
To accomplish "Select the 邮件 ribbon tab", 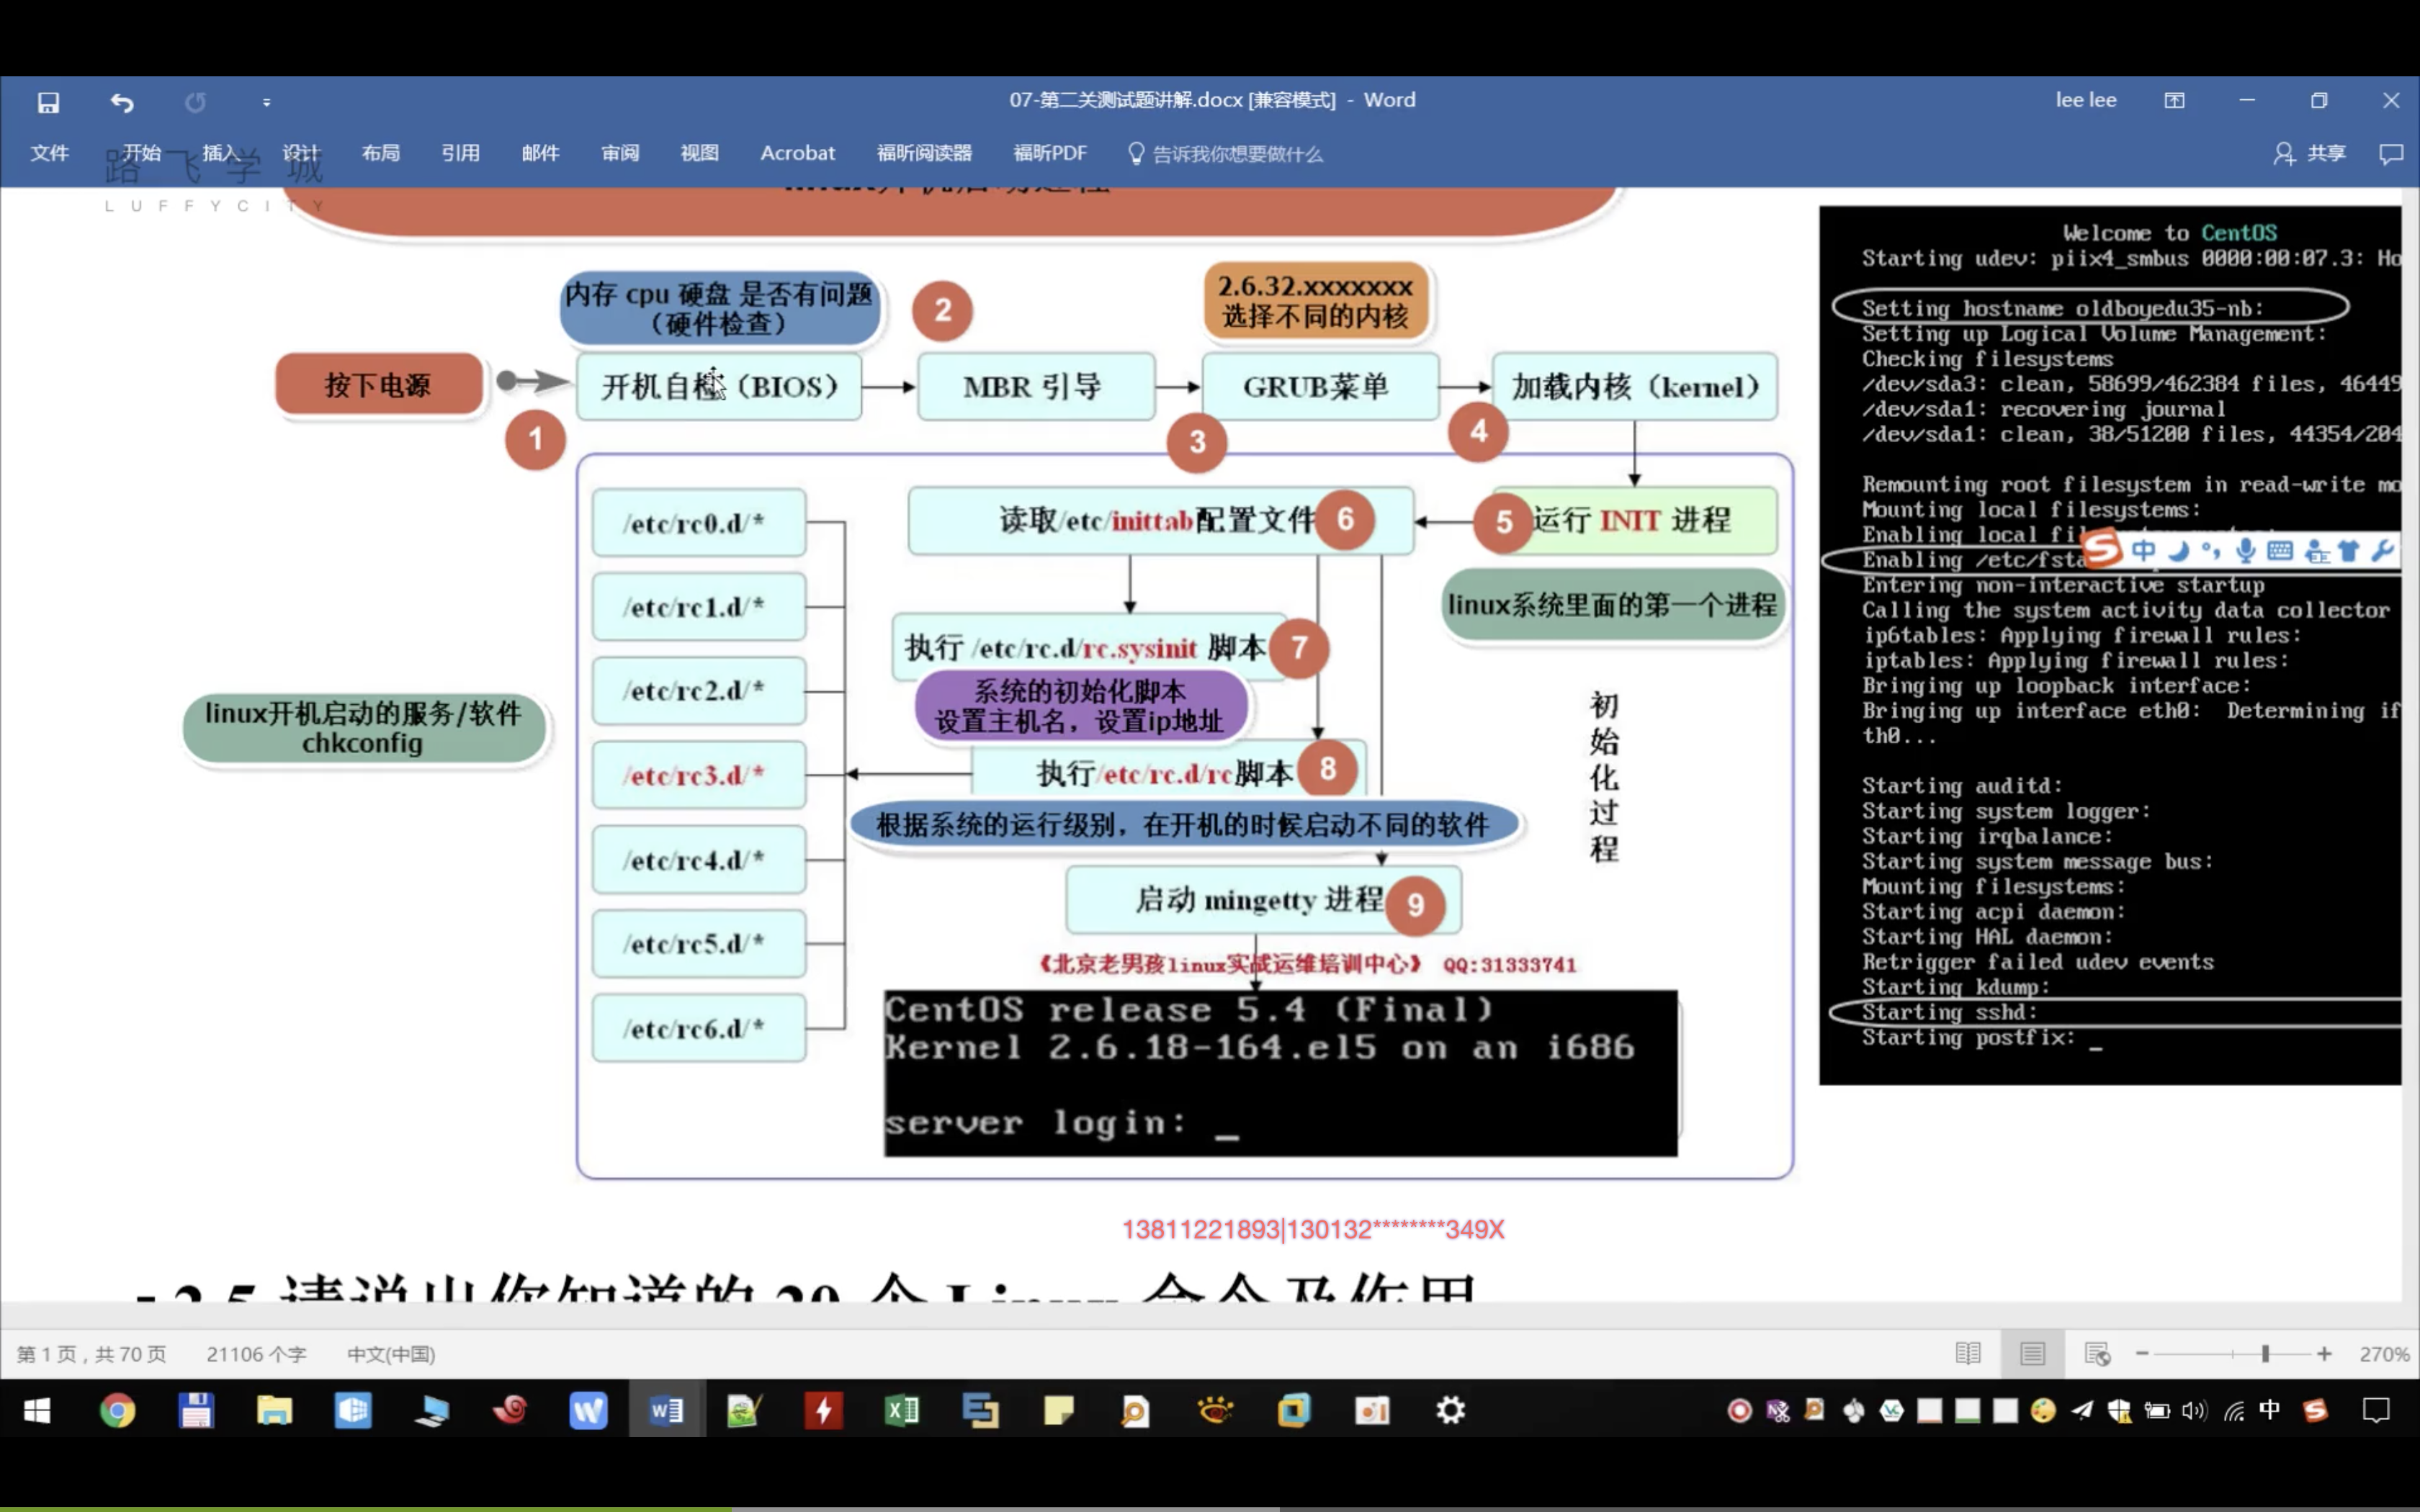I will coord(540,153).
